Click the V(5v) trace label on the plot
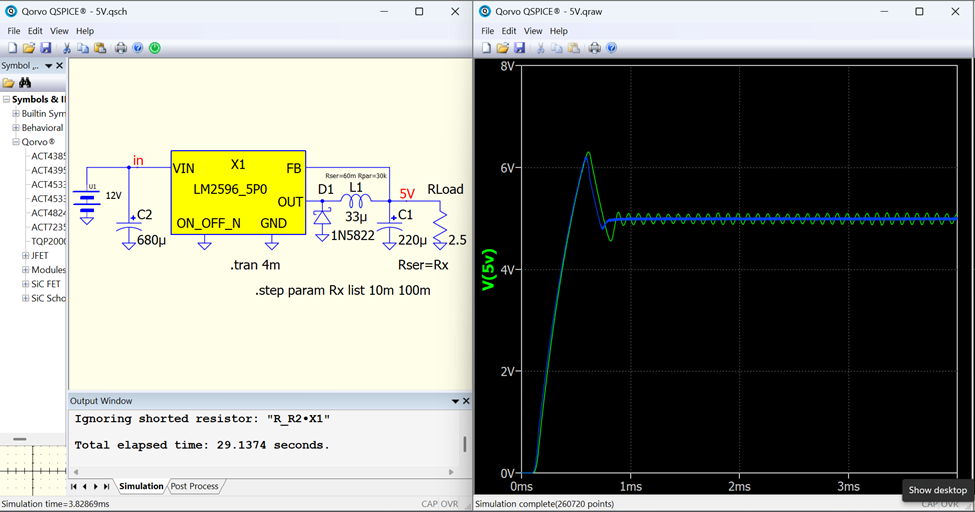 tap(487, 270)
